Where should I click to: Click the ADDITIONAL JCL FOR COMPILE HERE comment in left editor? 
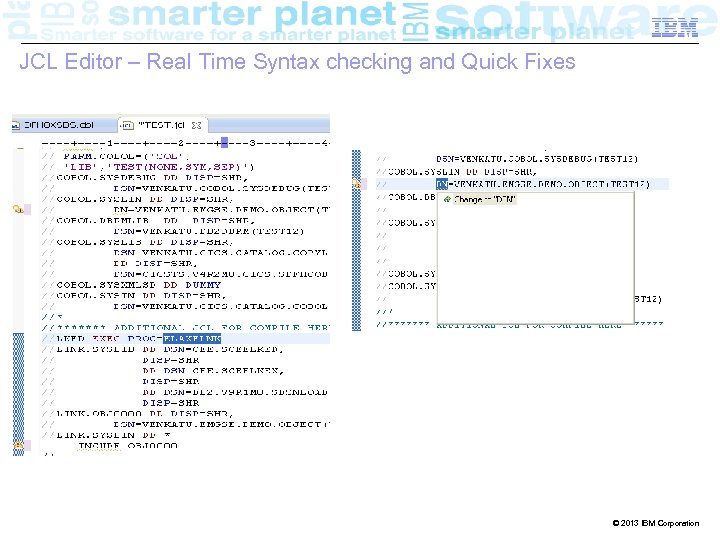tap(186, 328)
